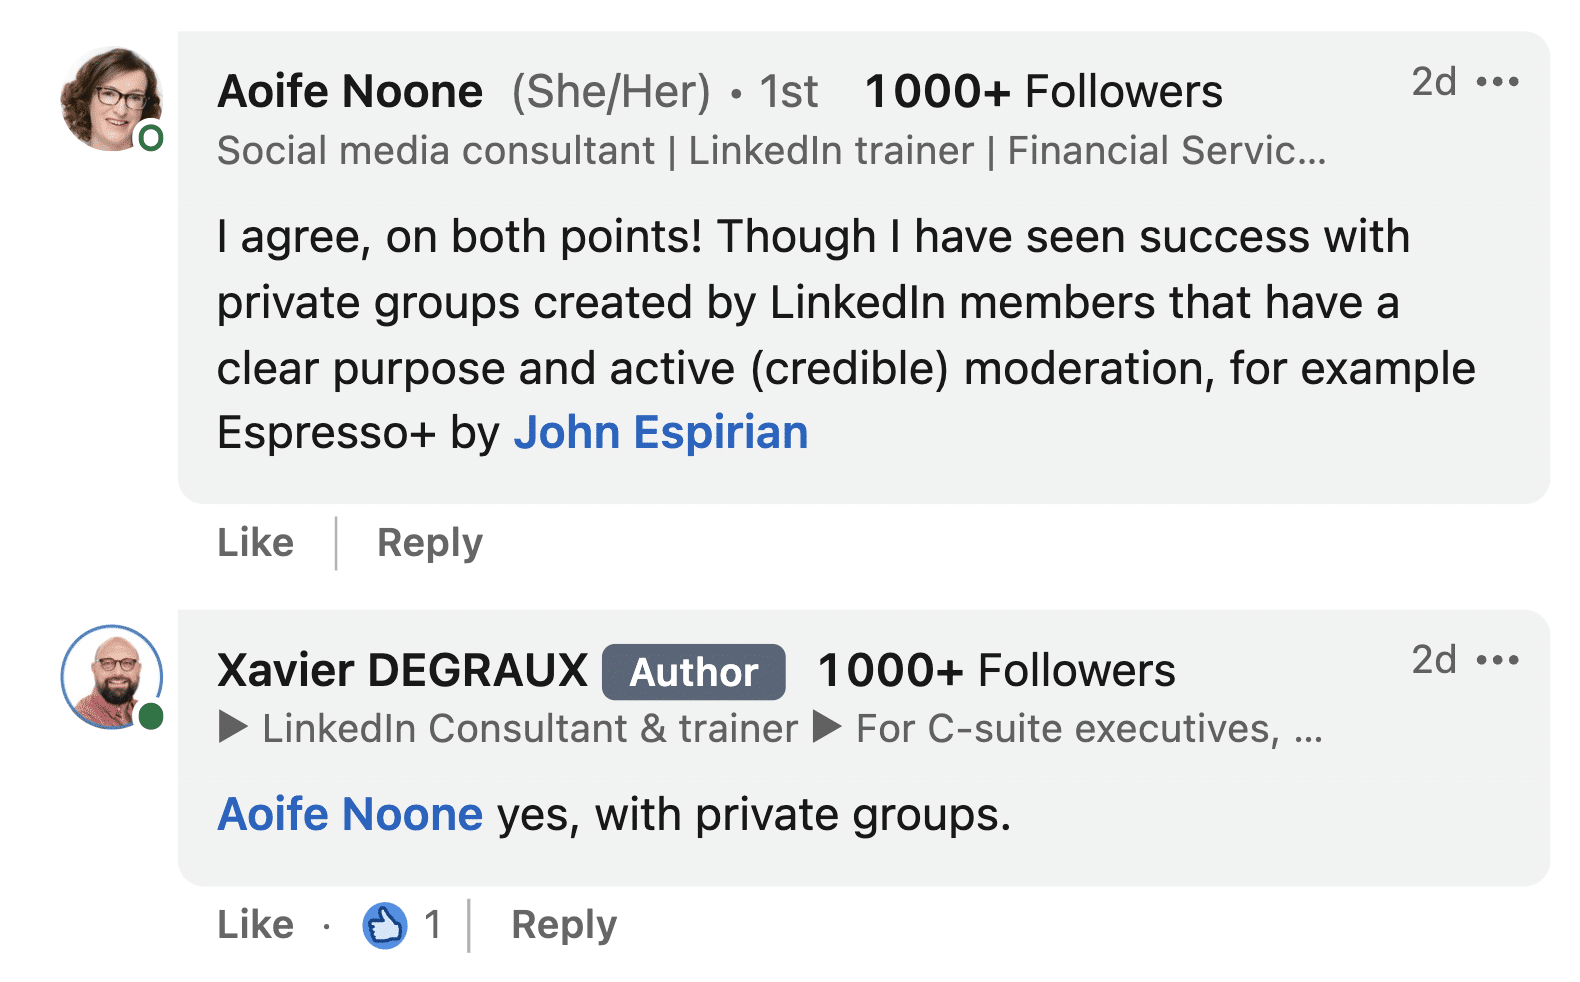Open Xavier DEGRAUX's profile photo

(111, 677)
